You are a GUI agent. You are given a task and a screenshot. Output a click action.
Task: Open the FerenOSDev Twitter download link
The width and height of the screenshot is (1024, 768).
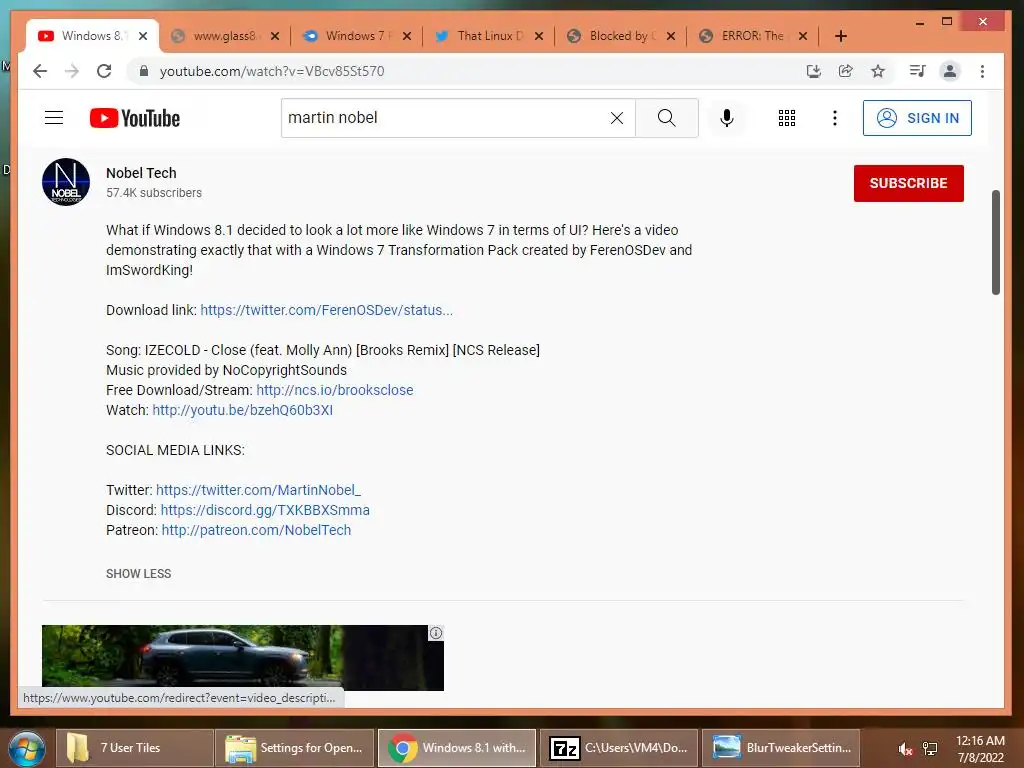point(327,310)
